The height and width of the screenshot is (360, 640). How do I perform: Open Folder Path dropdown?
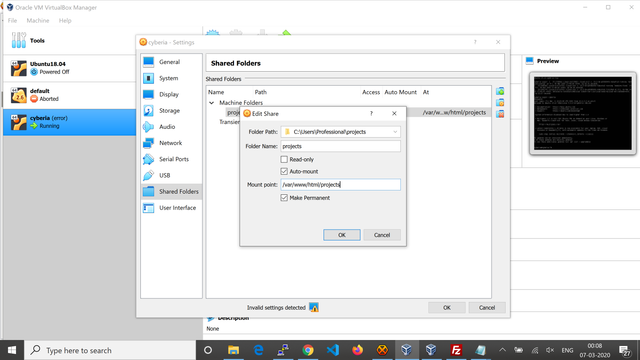[x=395, y=132]
